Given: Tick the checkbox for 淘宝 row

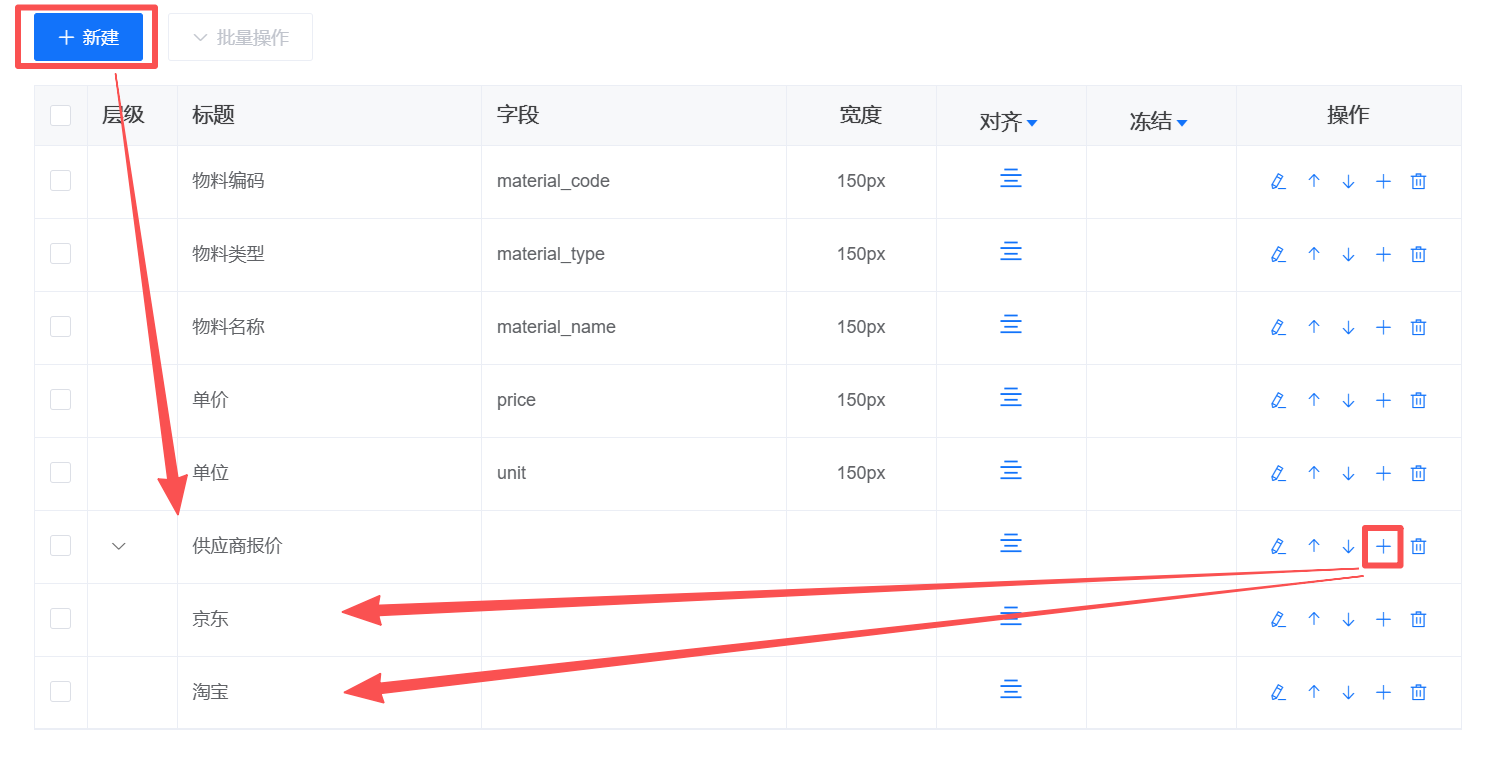Looking at the screenshot, I should (x=61, y=692).
